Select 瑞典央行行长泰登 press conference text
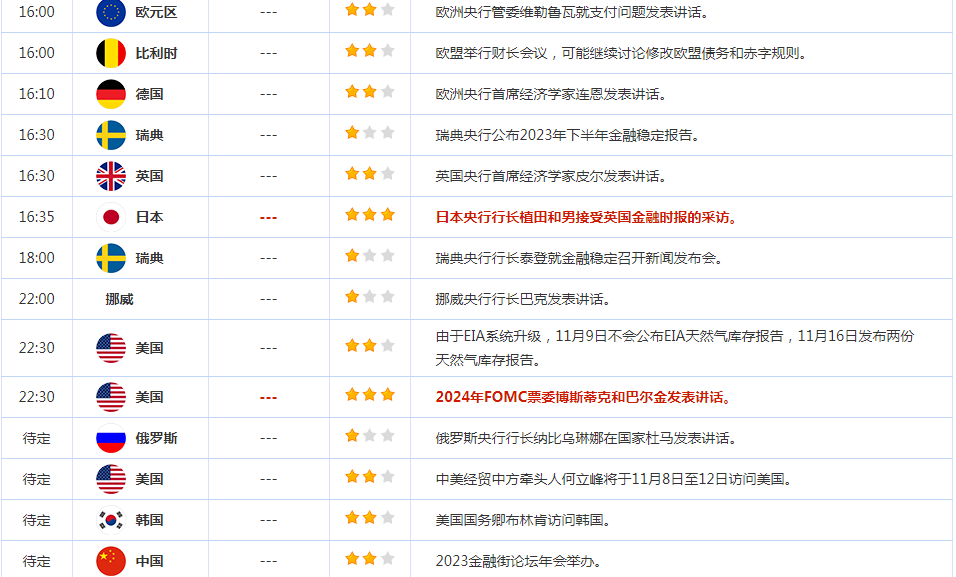This screenshot has width=956, height=577. (x=580, y=258)
